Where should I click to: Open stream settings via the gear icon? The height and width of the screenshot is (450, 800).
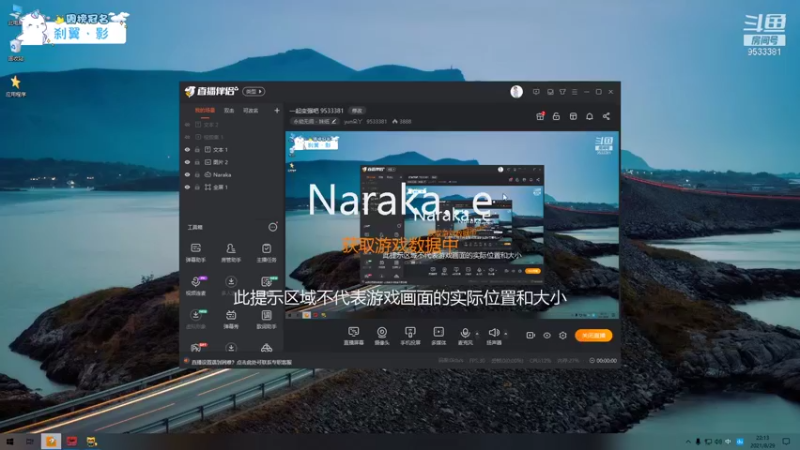point(563,335)
